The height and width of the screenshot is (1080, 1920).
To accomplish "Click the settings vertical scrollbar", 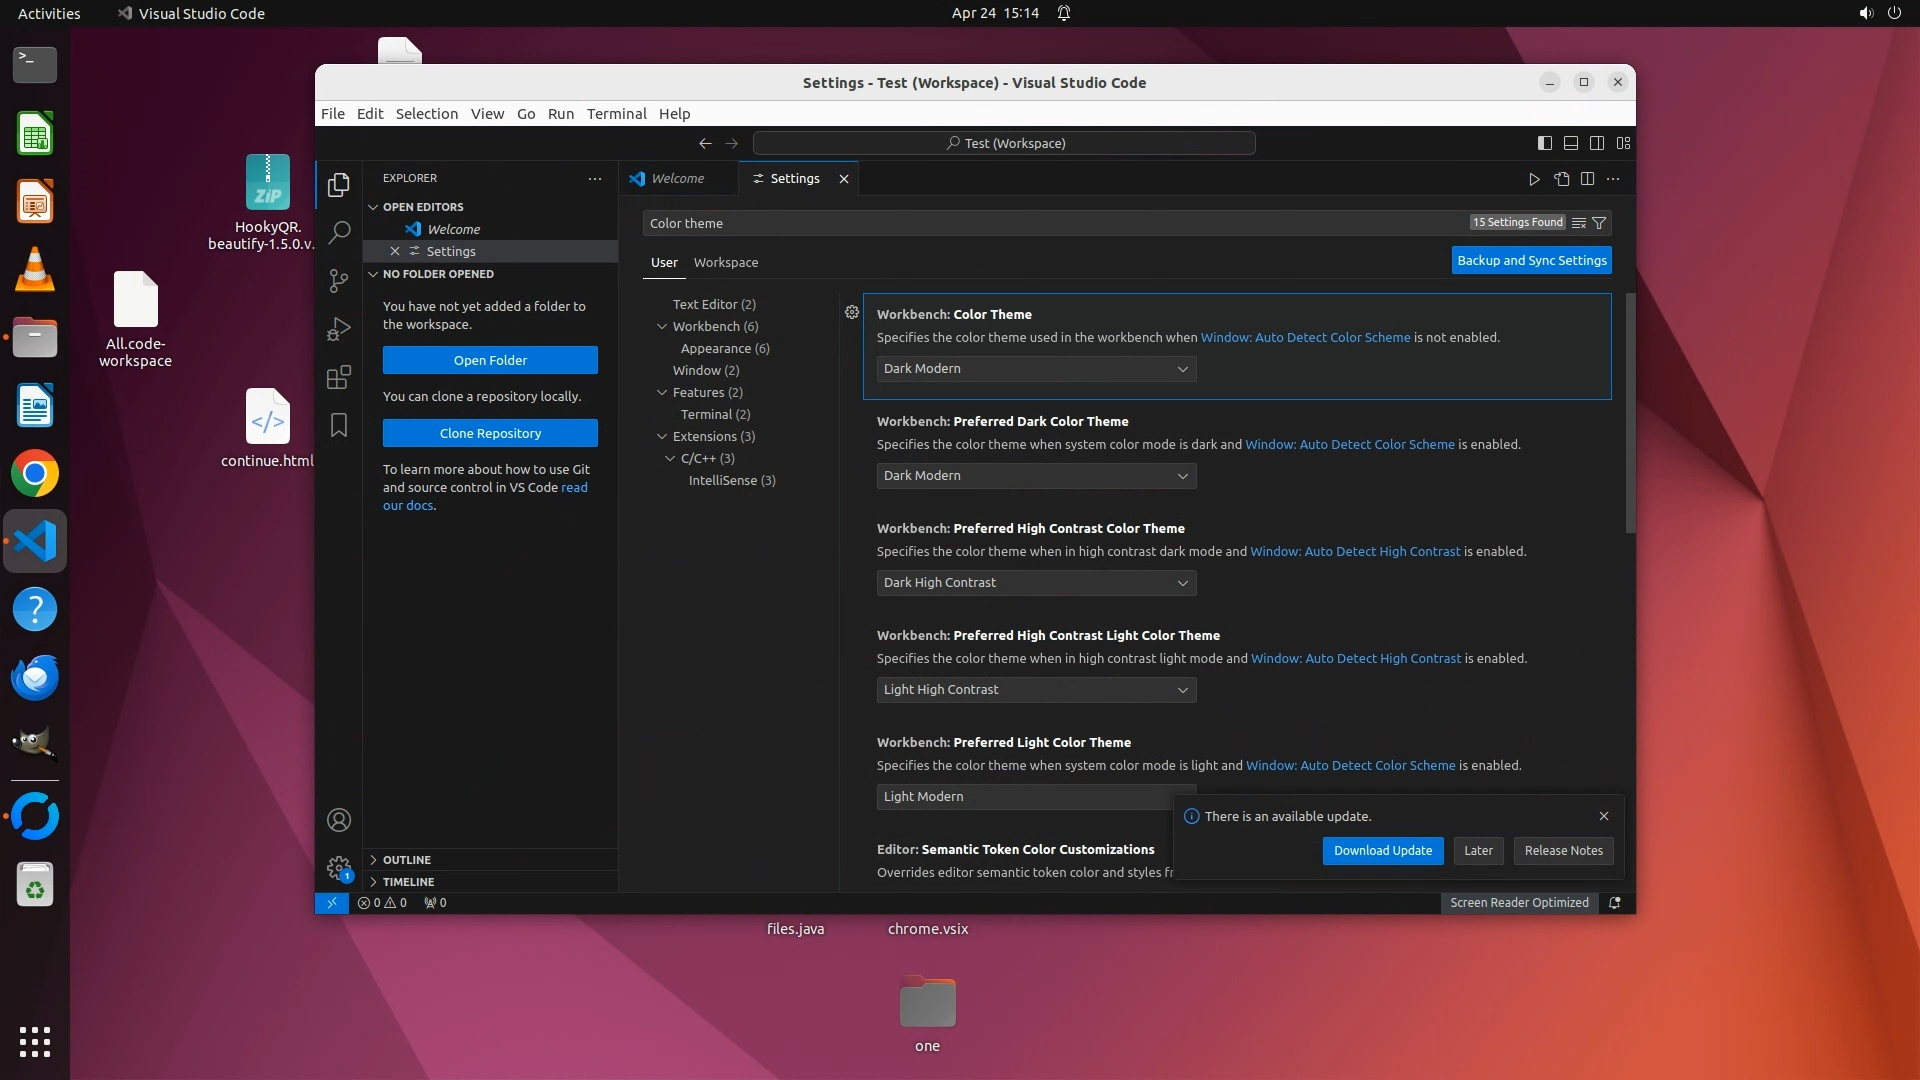I will click(x=1630, y=412).
